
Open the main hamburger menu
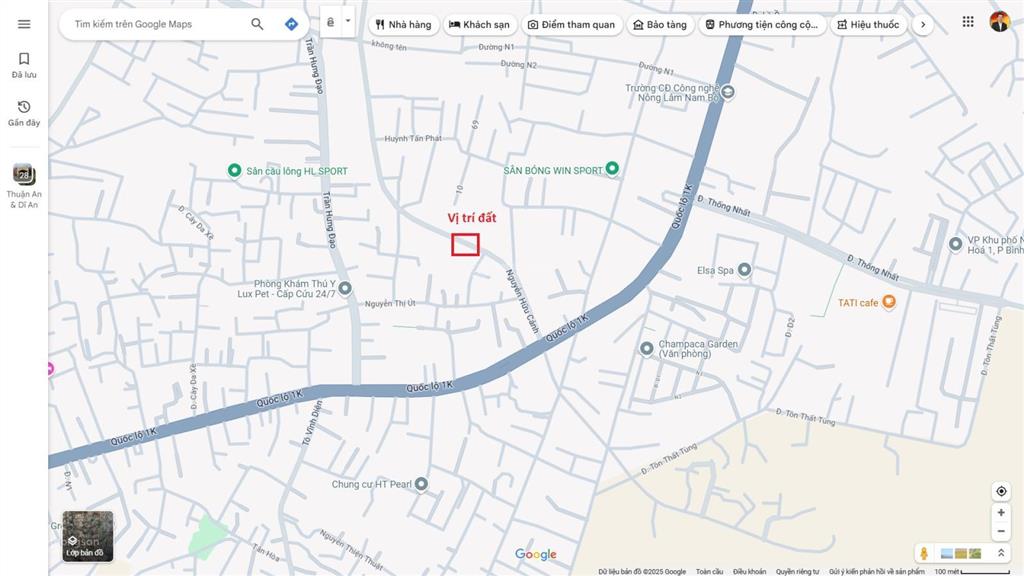[24, 24]
